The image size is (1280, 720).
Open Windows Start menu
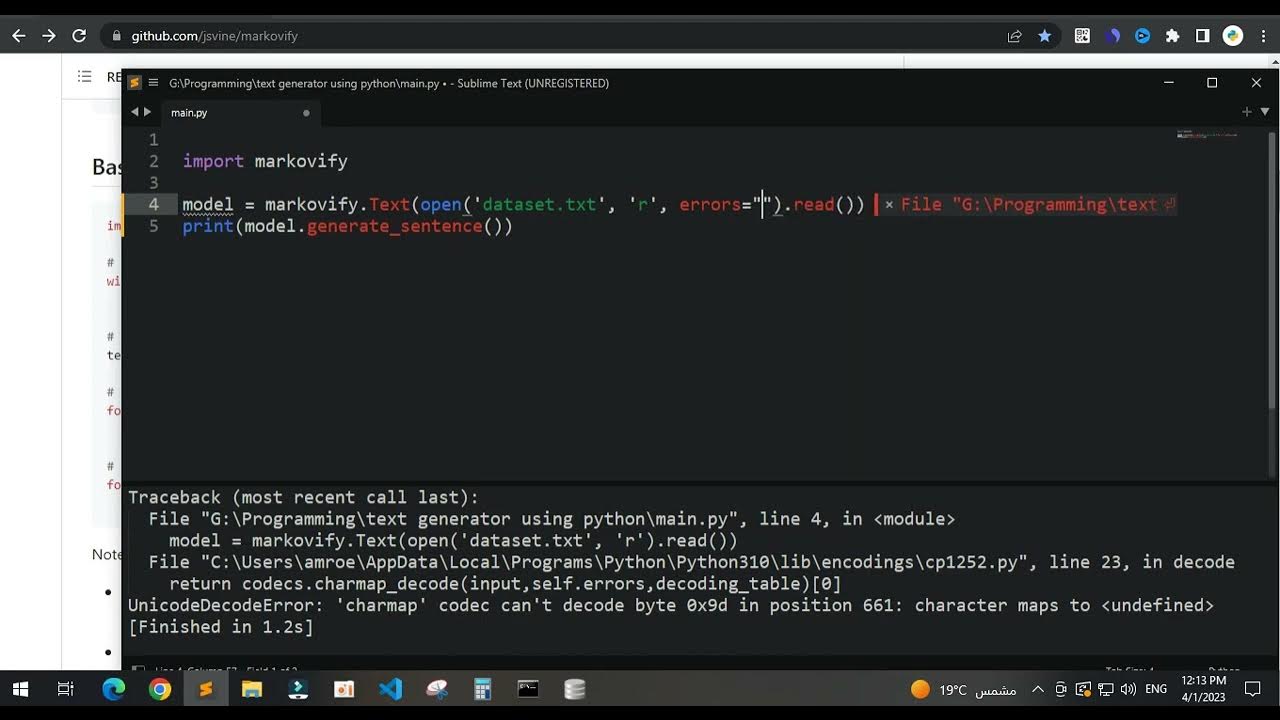coord(20,689)
